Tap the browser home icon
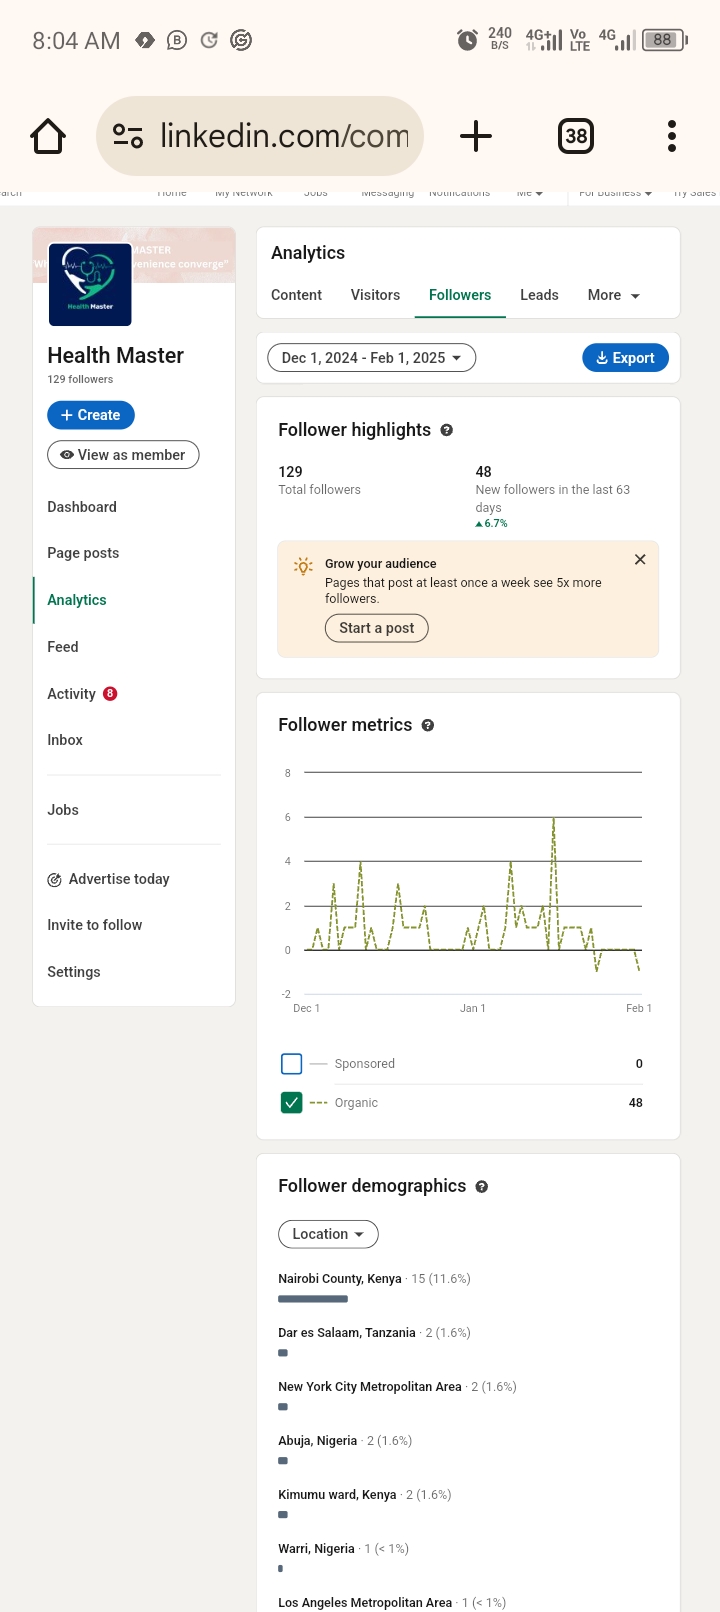The image size is (720, 1612). 48,136
